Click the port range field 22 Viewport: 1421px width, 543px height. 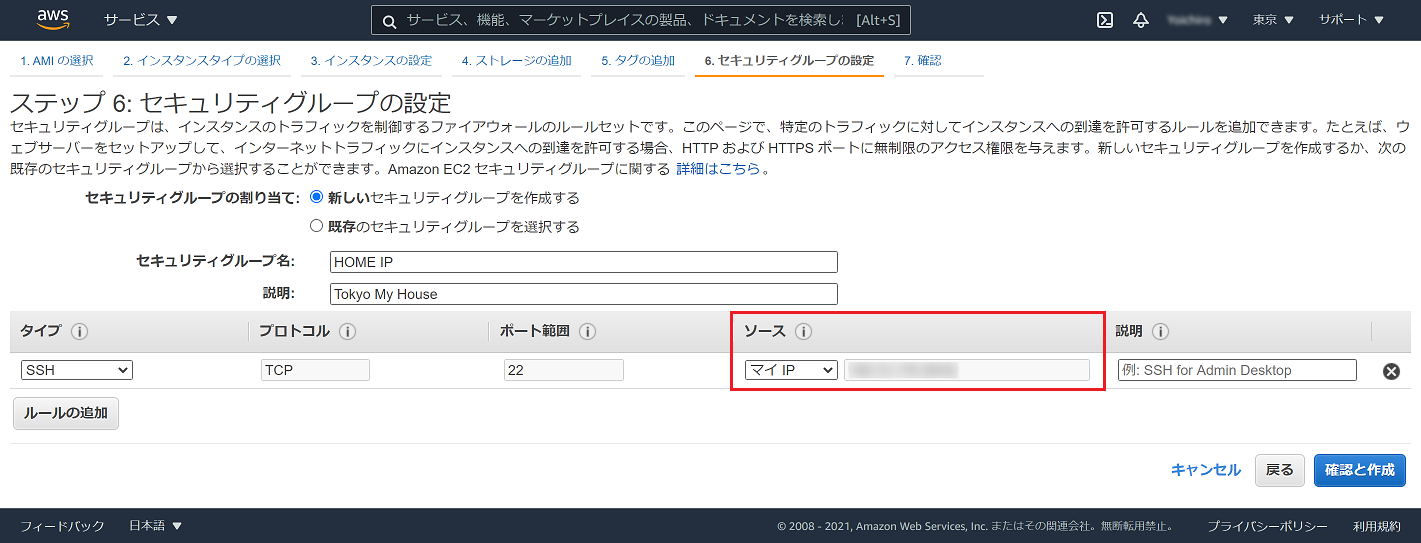click(564, 370)
